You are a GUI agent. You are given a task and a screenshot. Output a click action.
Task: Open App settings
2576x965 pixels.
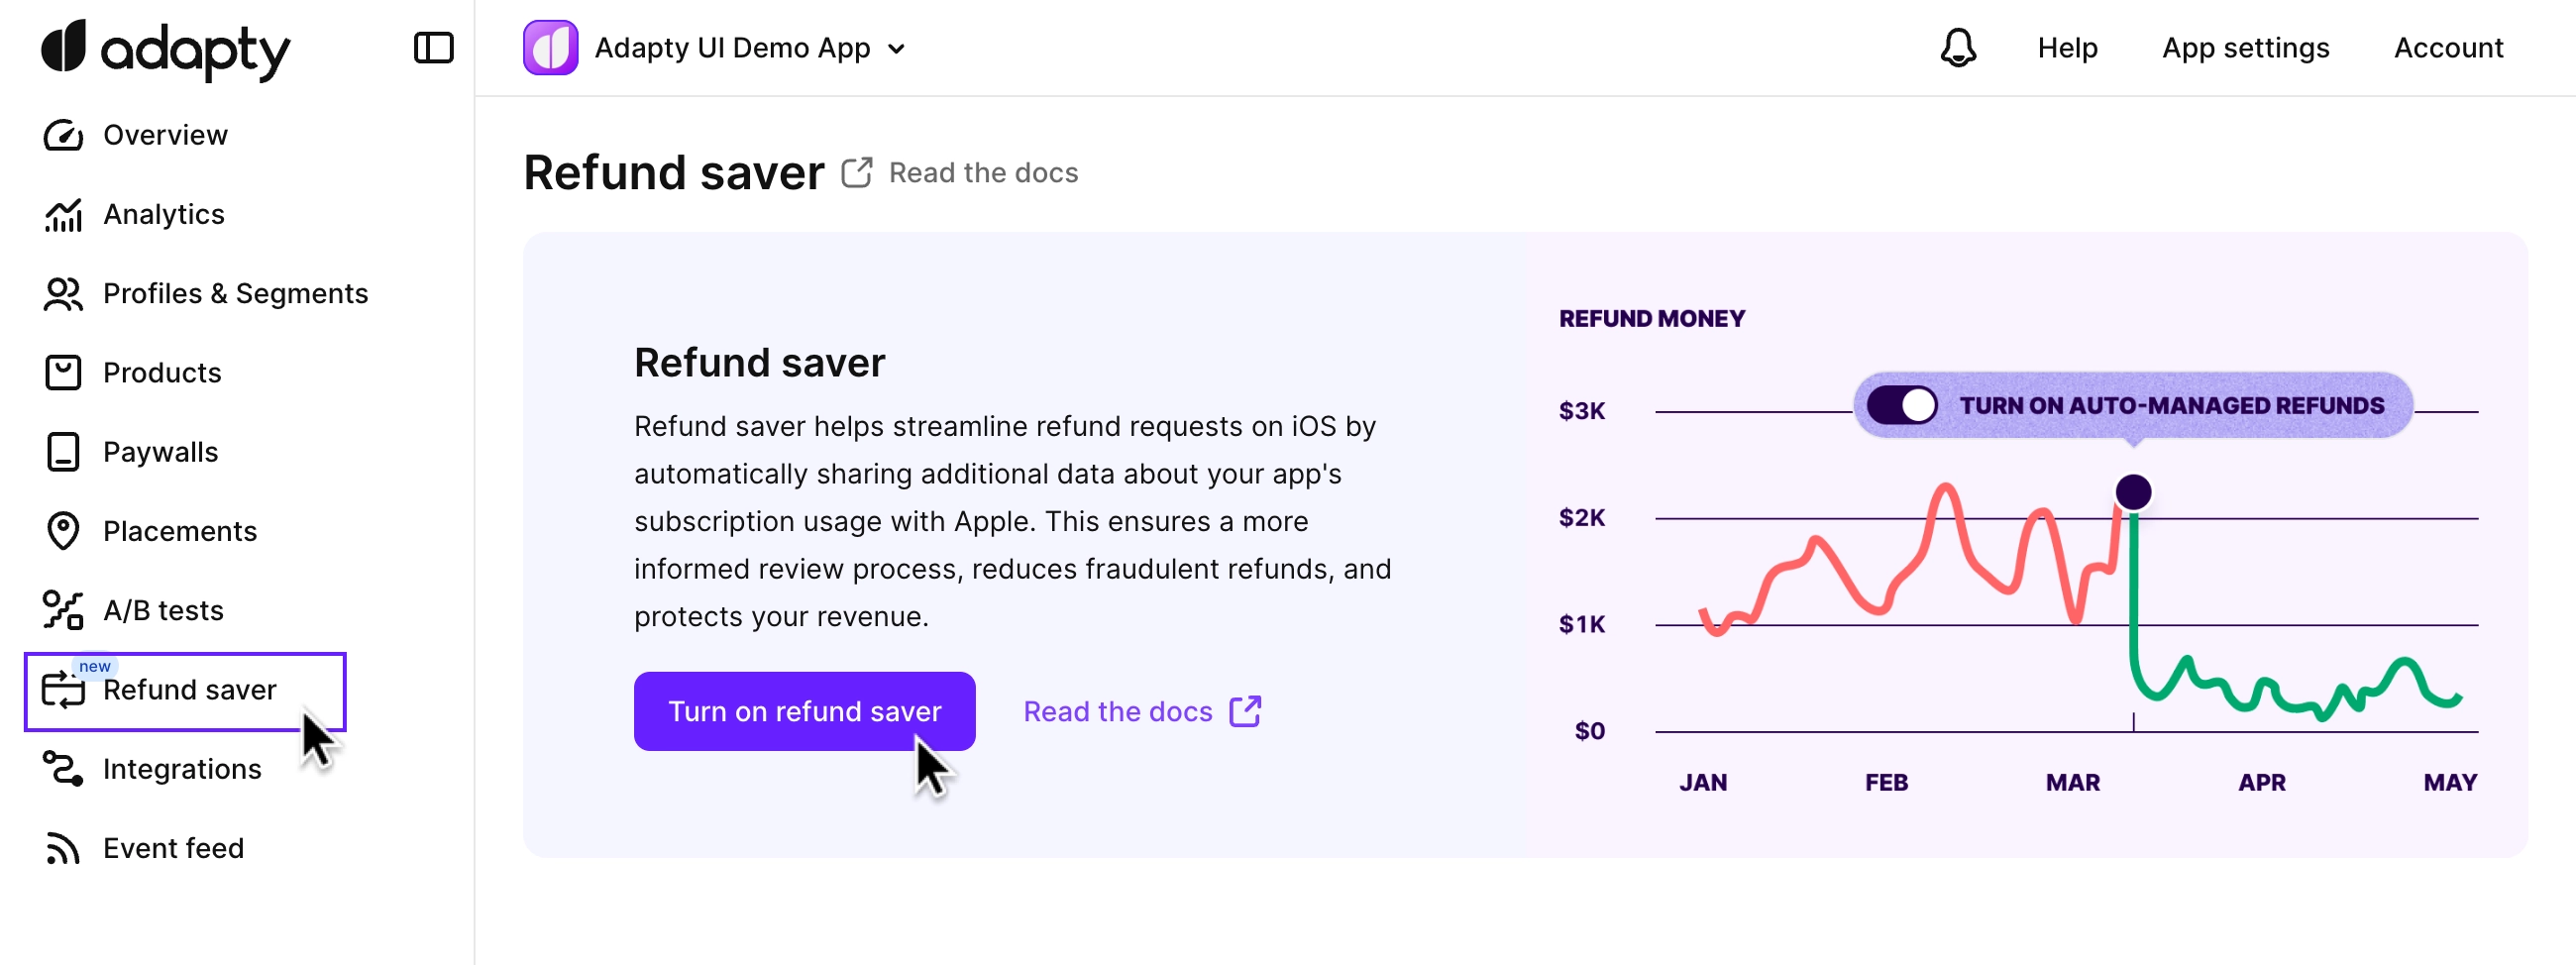click(2244, 48)
